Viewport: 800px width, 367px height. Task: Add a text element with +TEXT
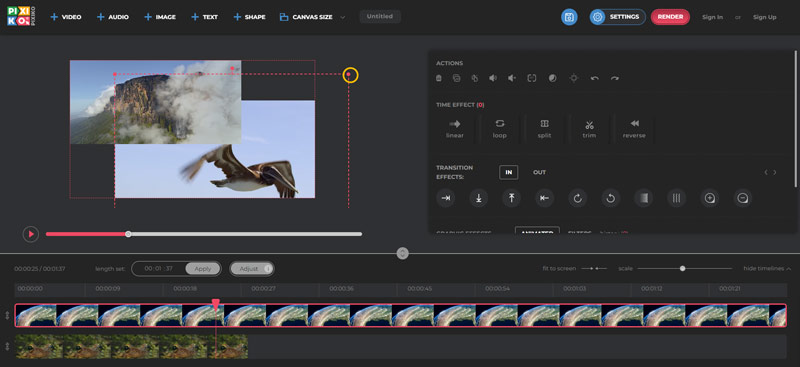[204, 17]
